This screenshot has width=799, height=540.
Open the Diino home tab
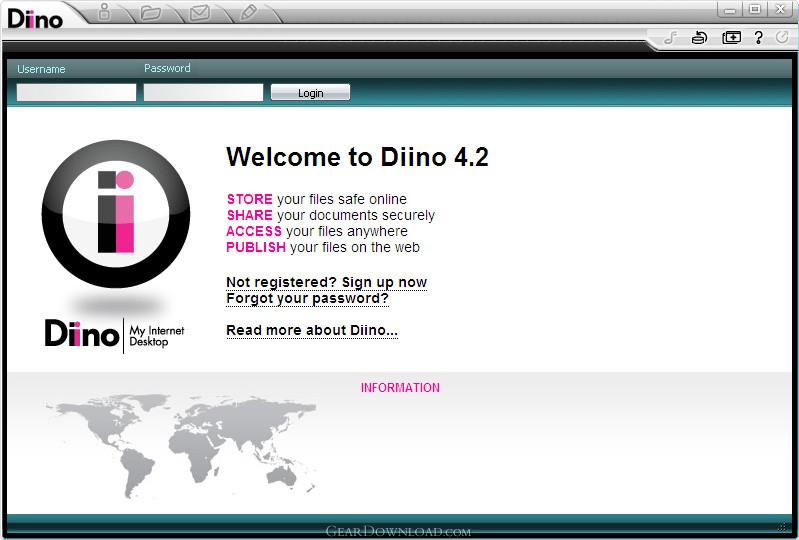pos(36,19)
